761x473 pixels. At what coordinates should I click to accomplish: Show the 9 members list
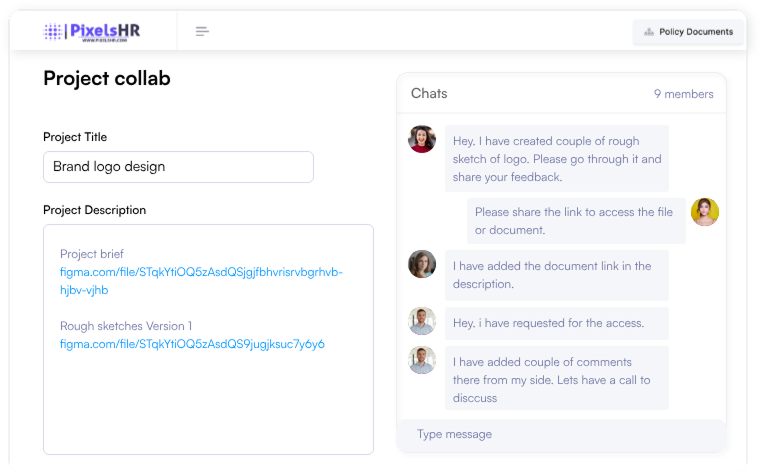click(x=683, y=94)
